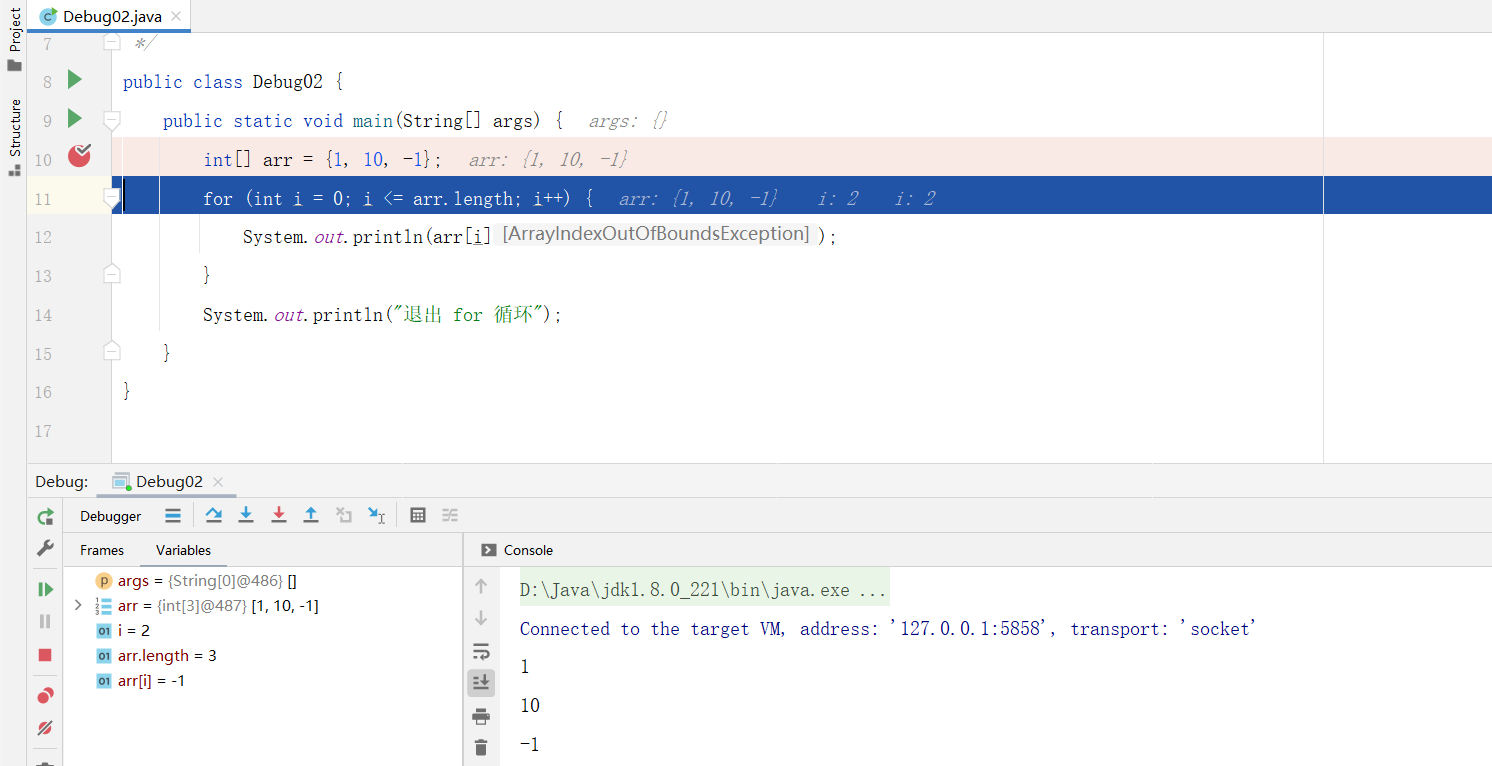Click the Step Into icon
The height and width of the screenshot is (766, 1492).
(246, 515)
